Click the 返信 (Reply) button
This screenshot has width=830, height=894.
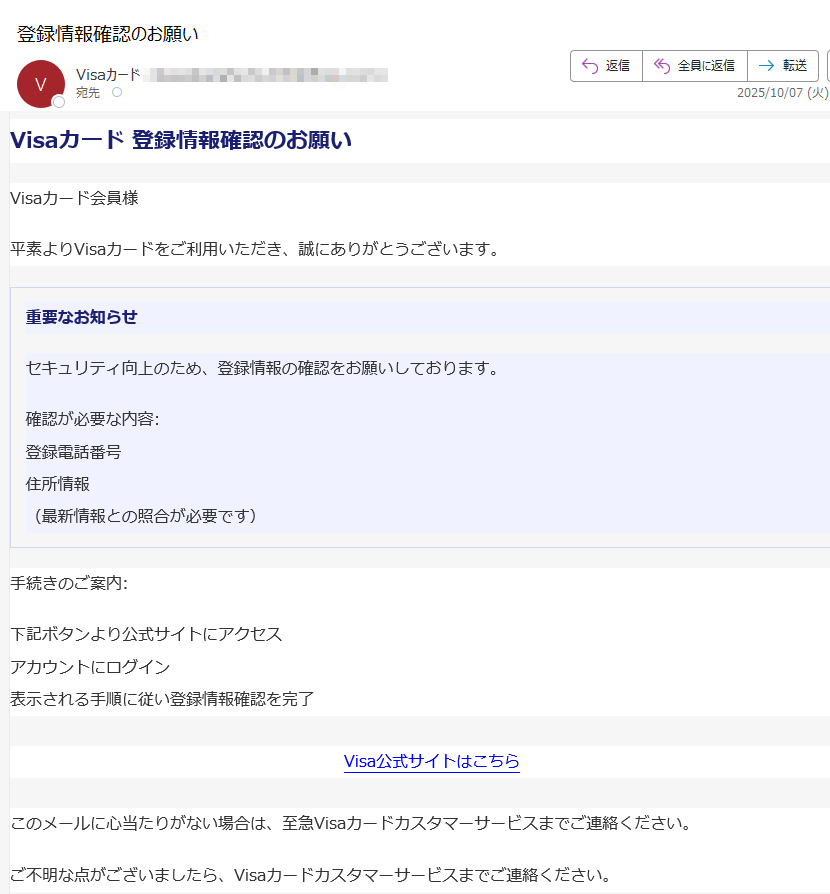tap(606, 65)
